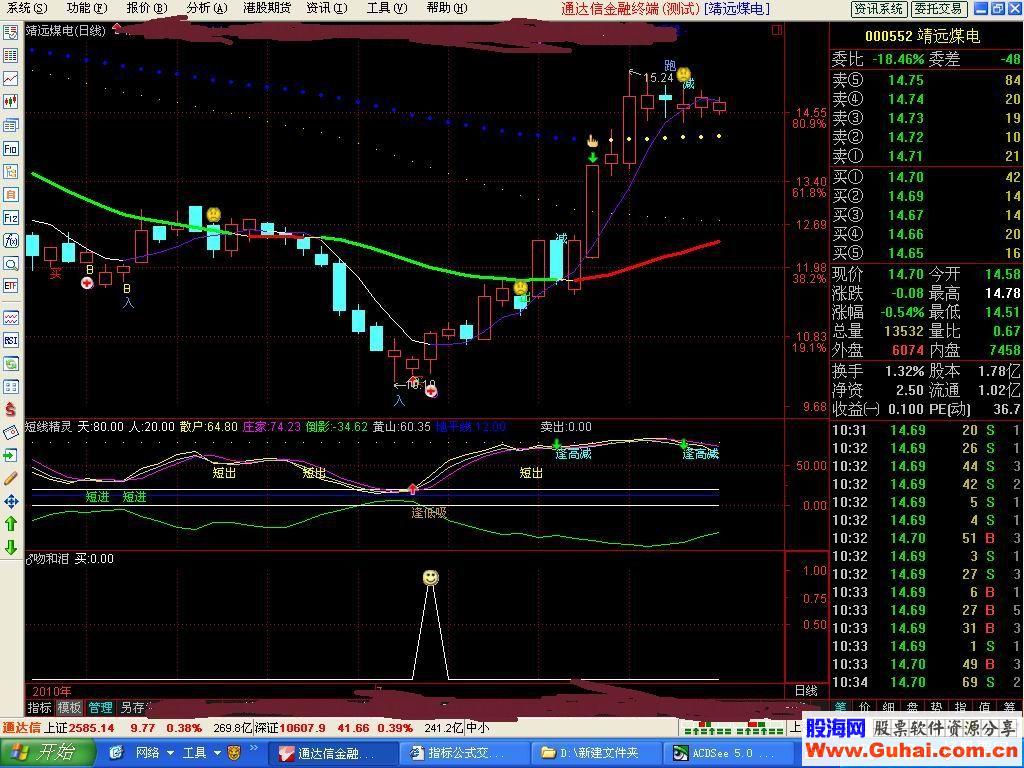
Task: Click the 10:31 14.69 tick trade row
Action: 925,430
